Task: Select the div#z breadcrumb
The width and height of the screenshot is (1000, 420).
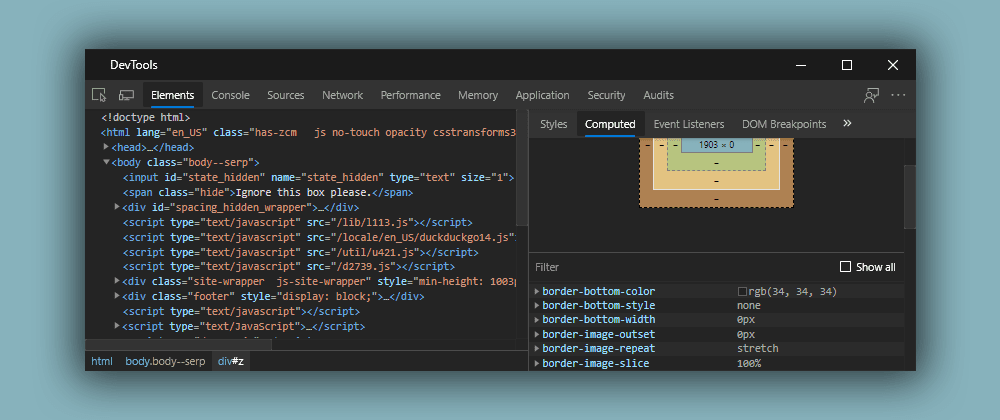Action: pos(231,361)
